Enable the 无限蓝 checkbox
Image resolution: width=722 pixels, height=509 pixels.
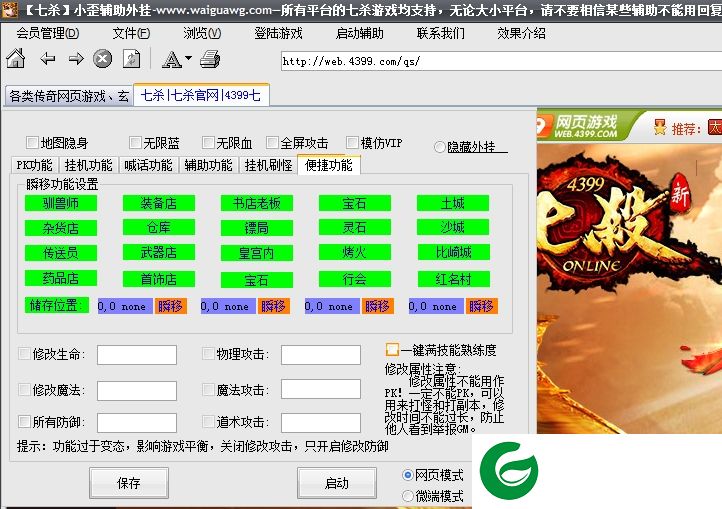pyautogui.click(x=135, y=142)
